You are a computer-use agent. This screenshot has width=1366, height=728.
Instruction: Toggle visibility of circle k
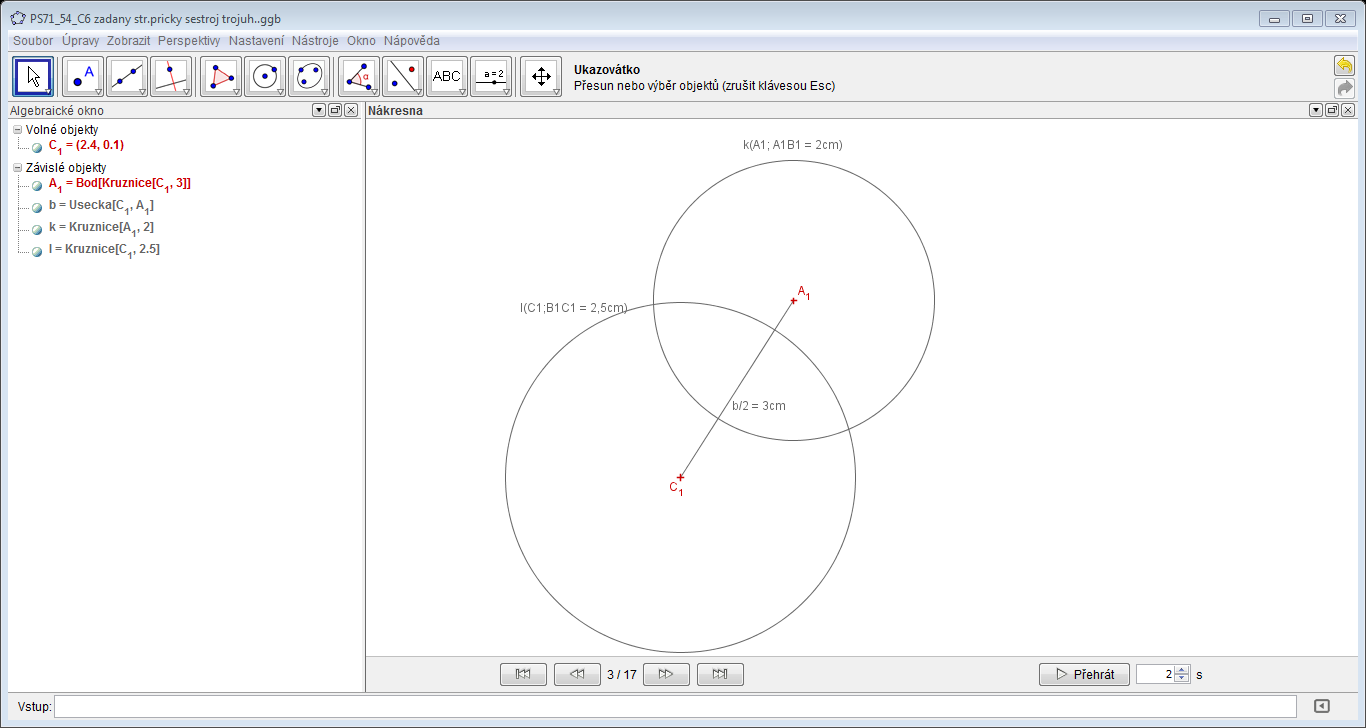(x=37, y=229)
